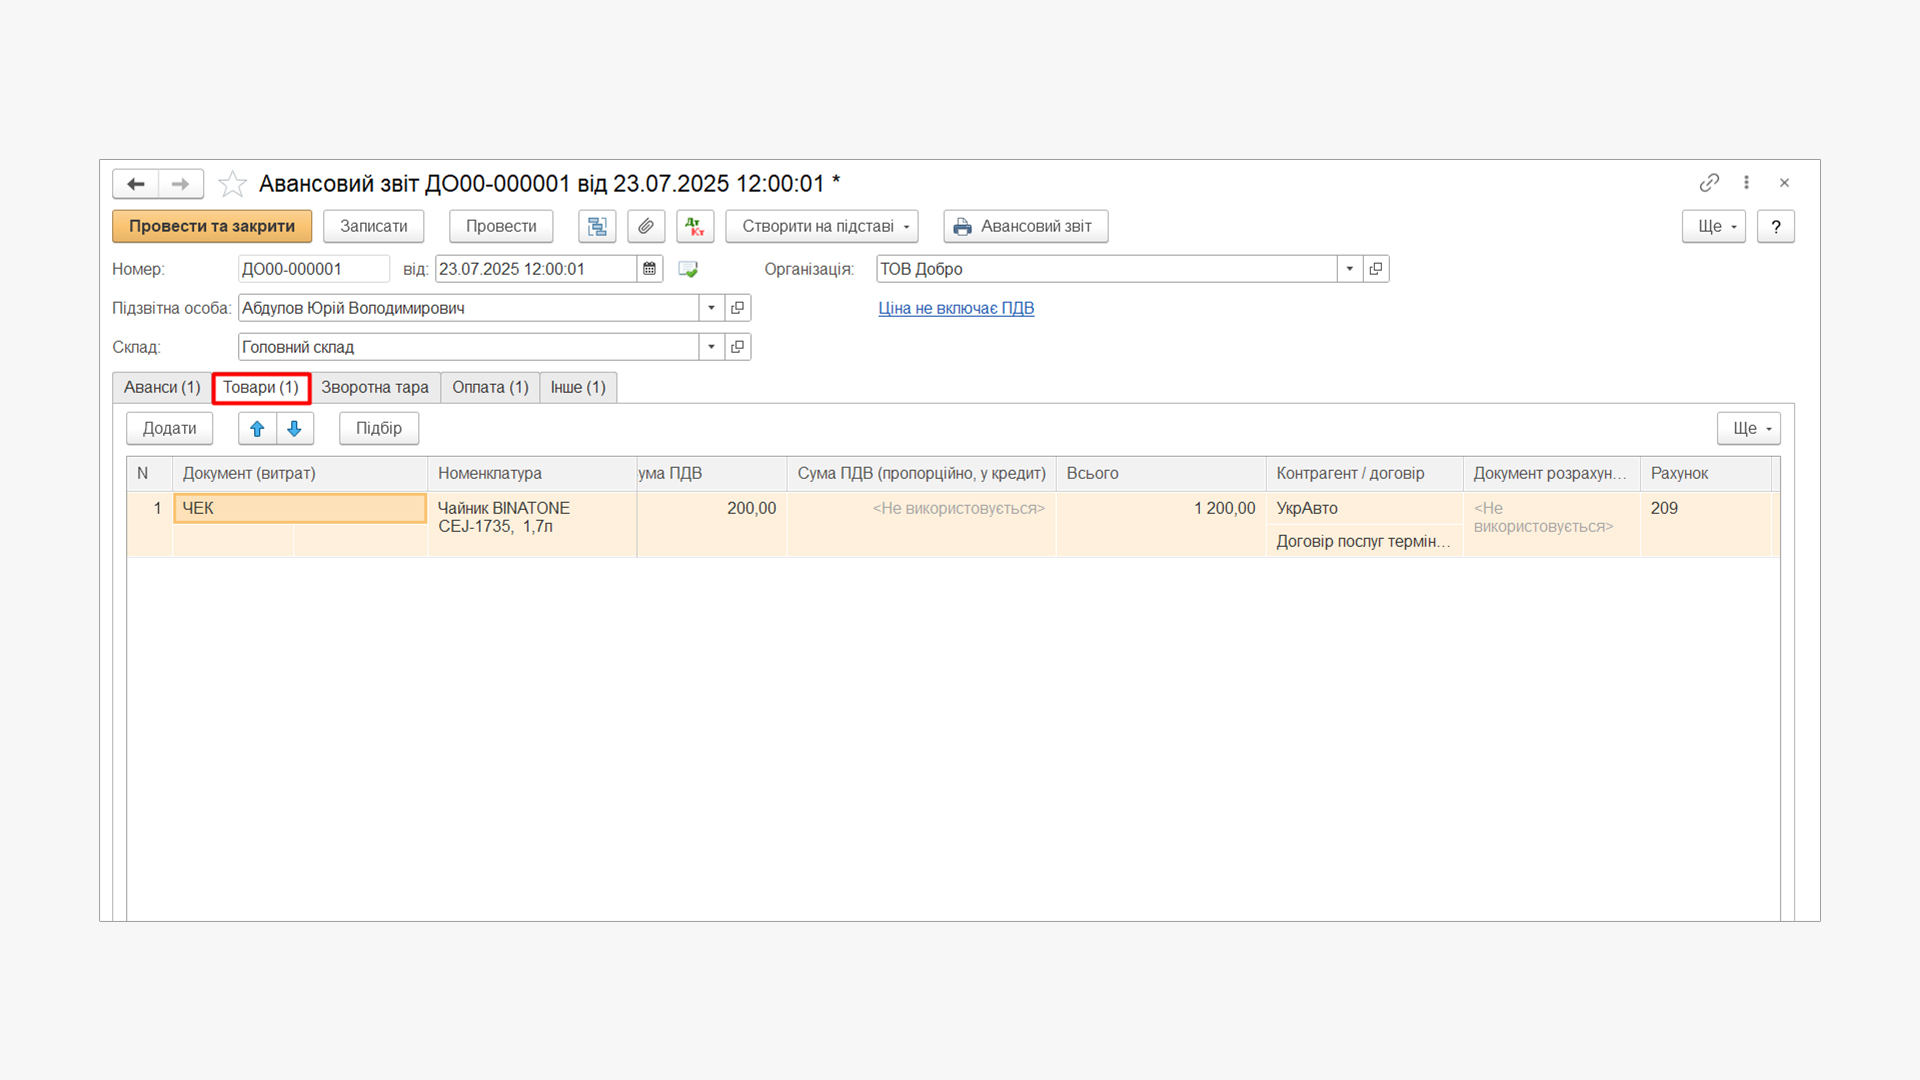Add document to favorites star

point(232,184)
